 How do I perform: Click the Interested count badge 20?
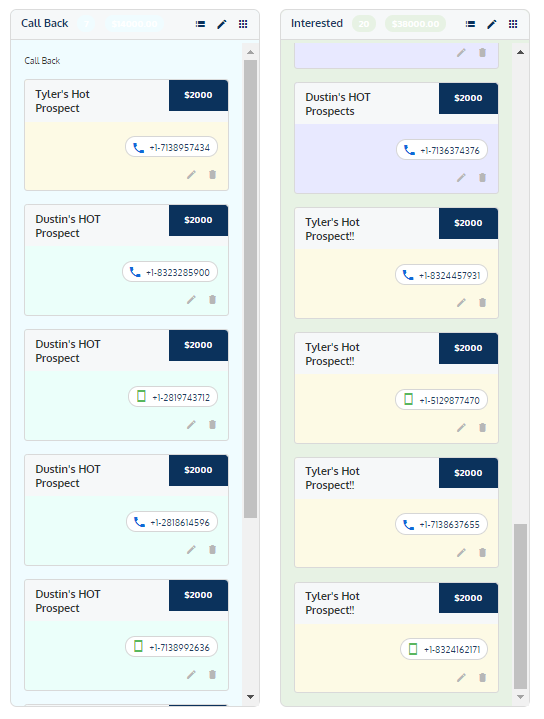[x=364, y=24]
